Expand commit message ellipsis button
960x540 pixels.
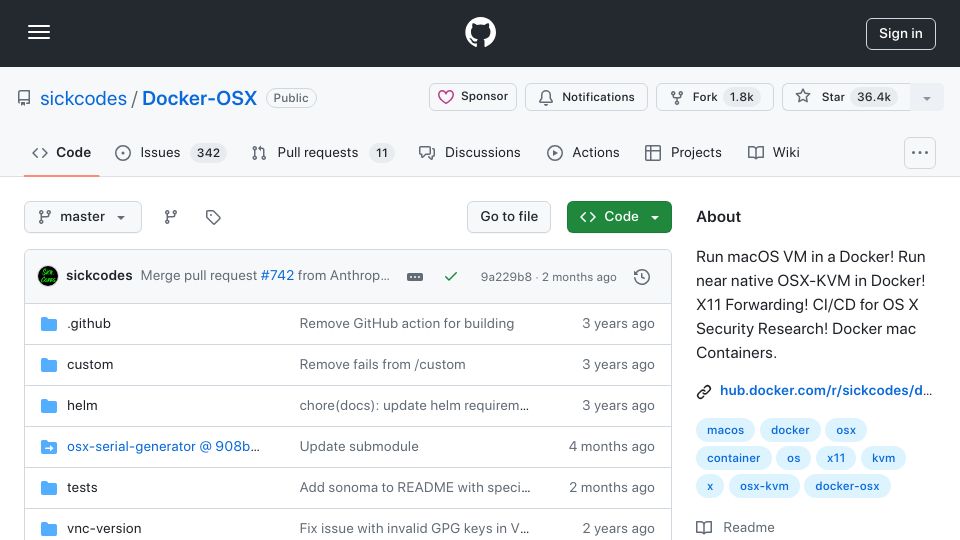(x=414, y=277)
